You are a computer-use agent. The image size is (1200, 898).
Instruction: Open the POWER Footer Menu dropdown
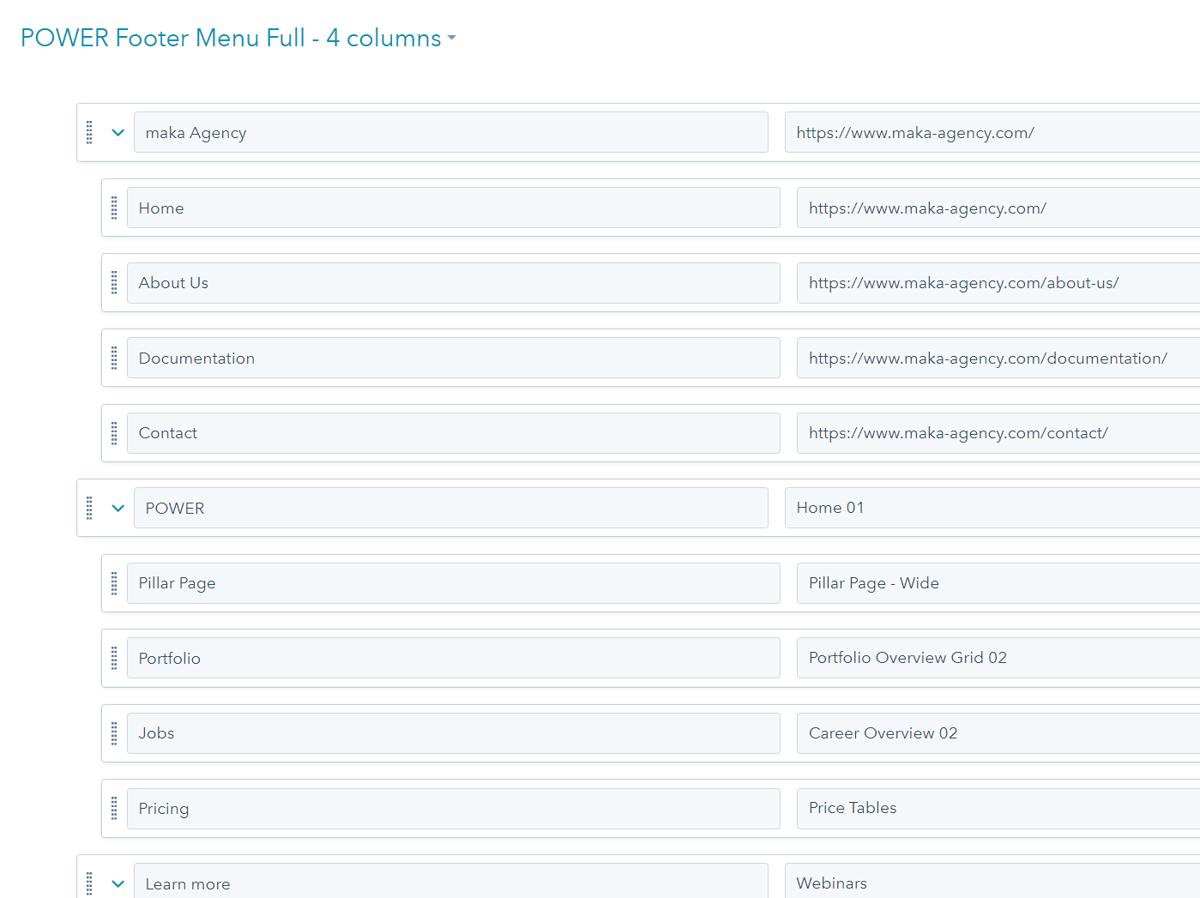tap(452, 37)
